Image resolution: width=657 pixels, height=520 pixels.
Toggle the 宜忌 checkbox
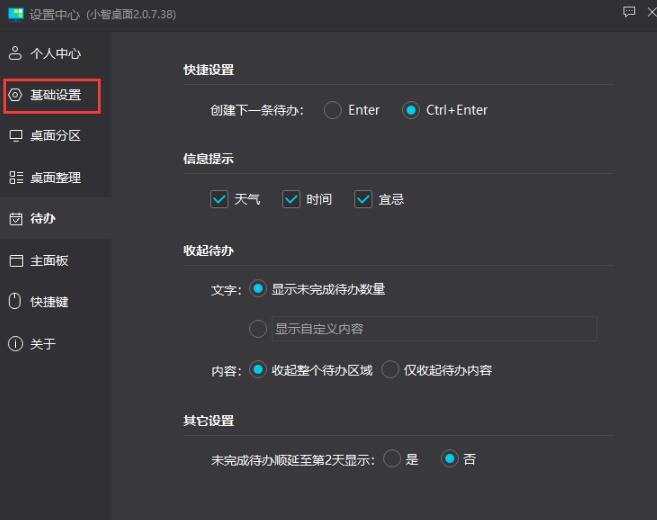click(363, 199)
